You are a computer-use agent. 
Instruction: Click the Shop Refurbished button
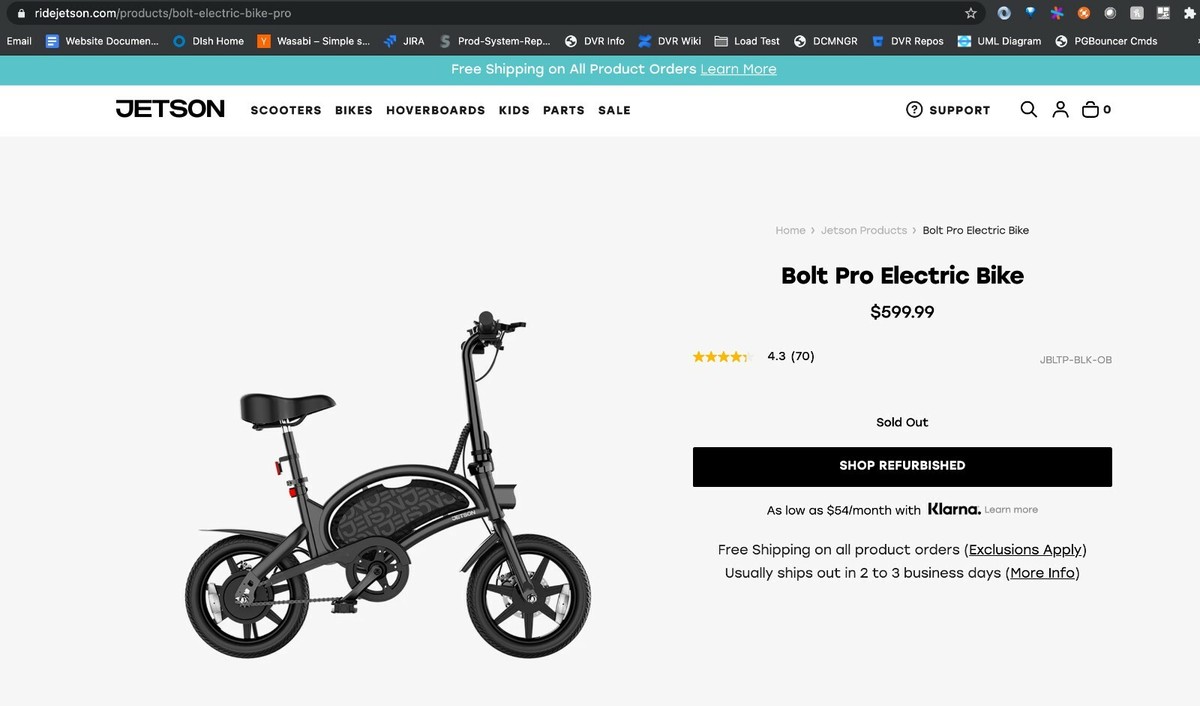pos(902,466)
